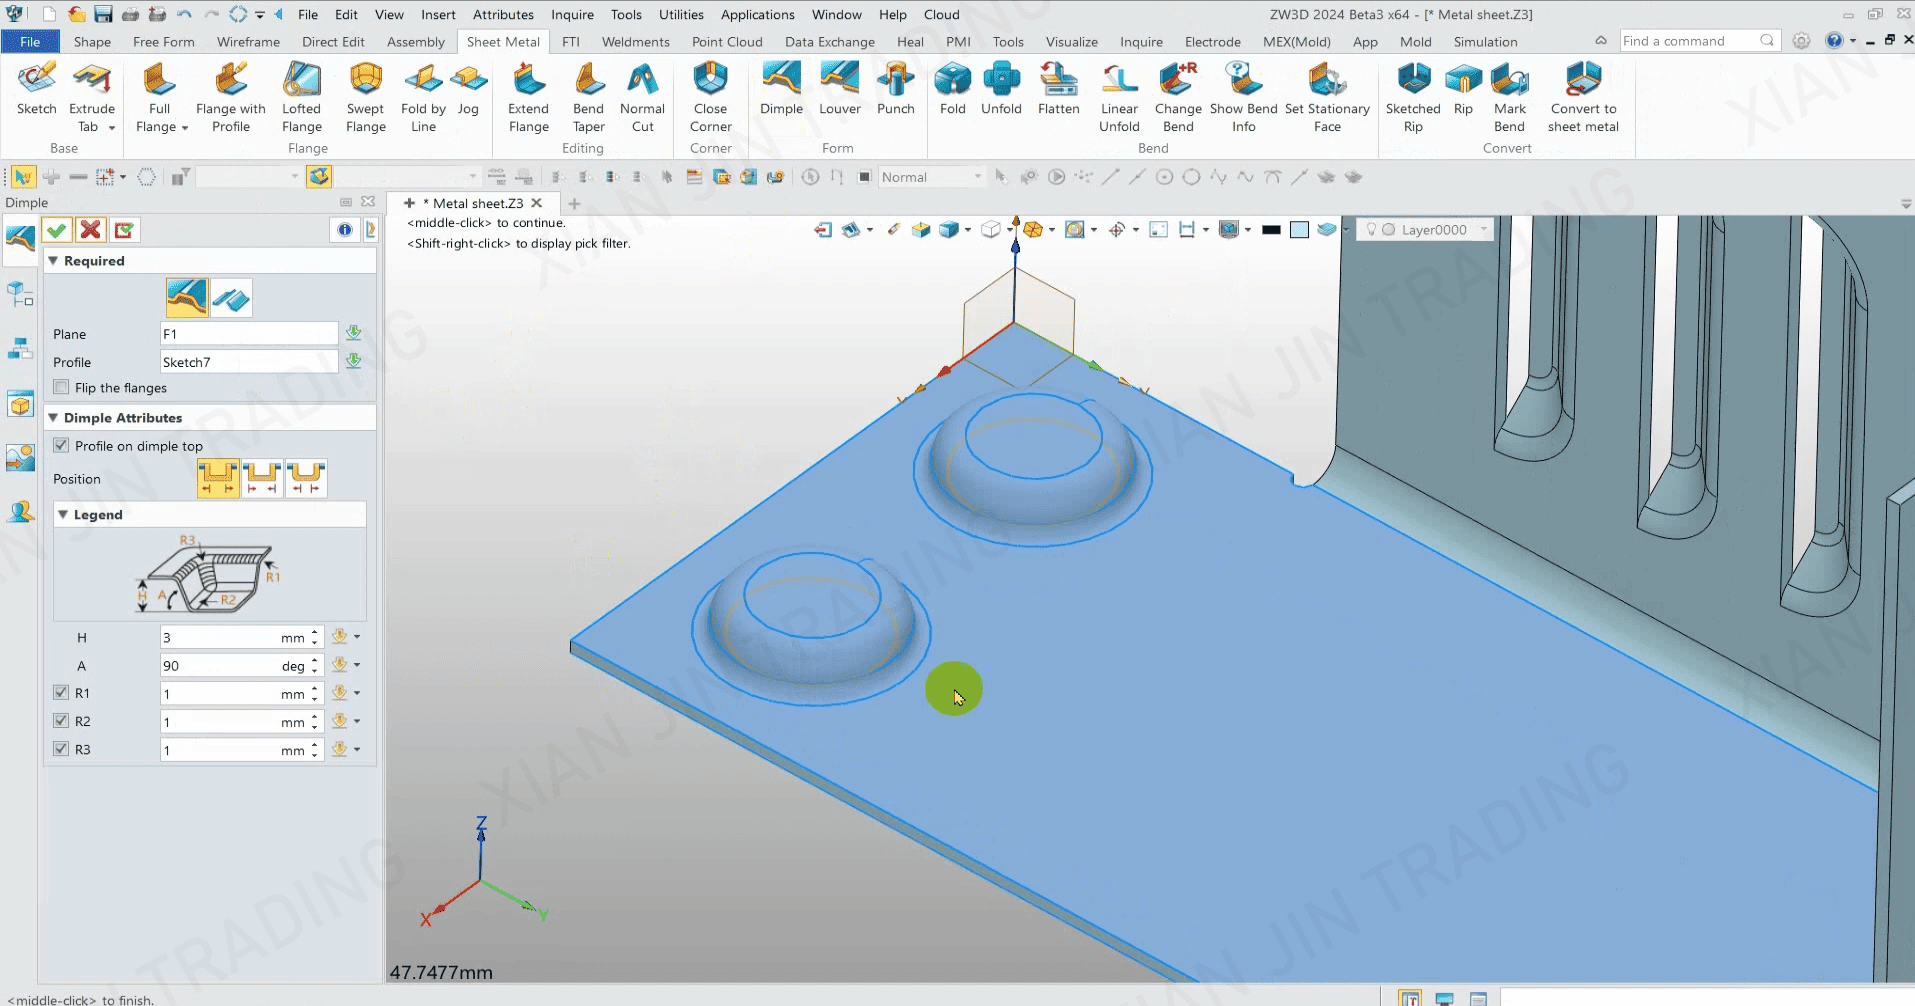Confirm dimple with green checkmark
The width and height of the screenshot is (1915, 1006).
coord(57,230)
